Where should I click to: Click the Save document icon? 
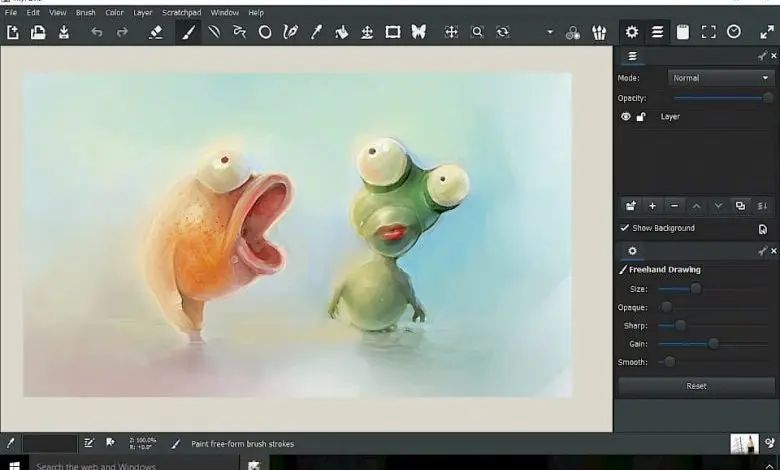click(x=64, y=32)
